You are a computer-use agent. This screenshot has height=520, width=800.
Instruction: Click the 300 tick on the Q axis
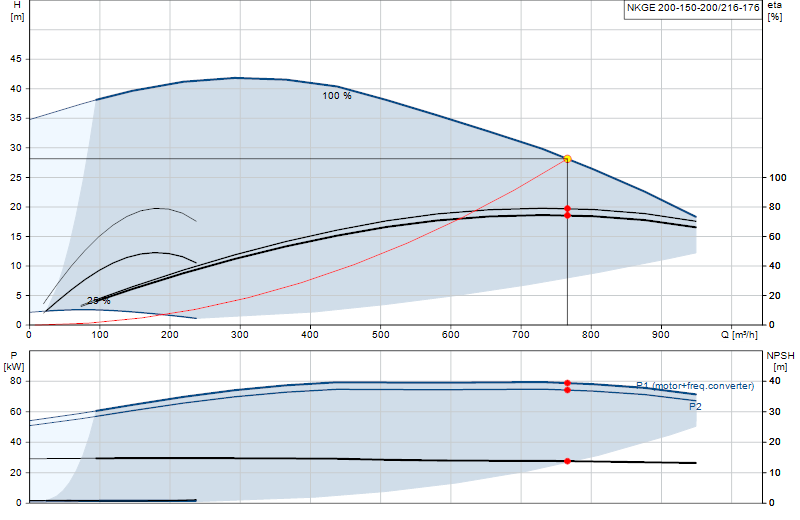pyautogui.click(x=240, y=335)
